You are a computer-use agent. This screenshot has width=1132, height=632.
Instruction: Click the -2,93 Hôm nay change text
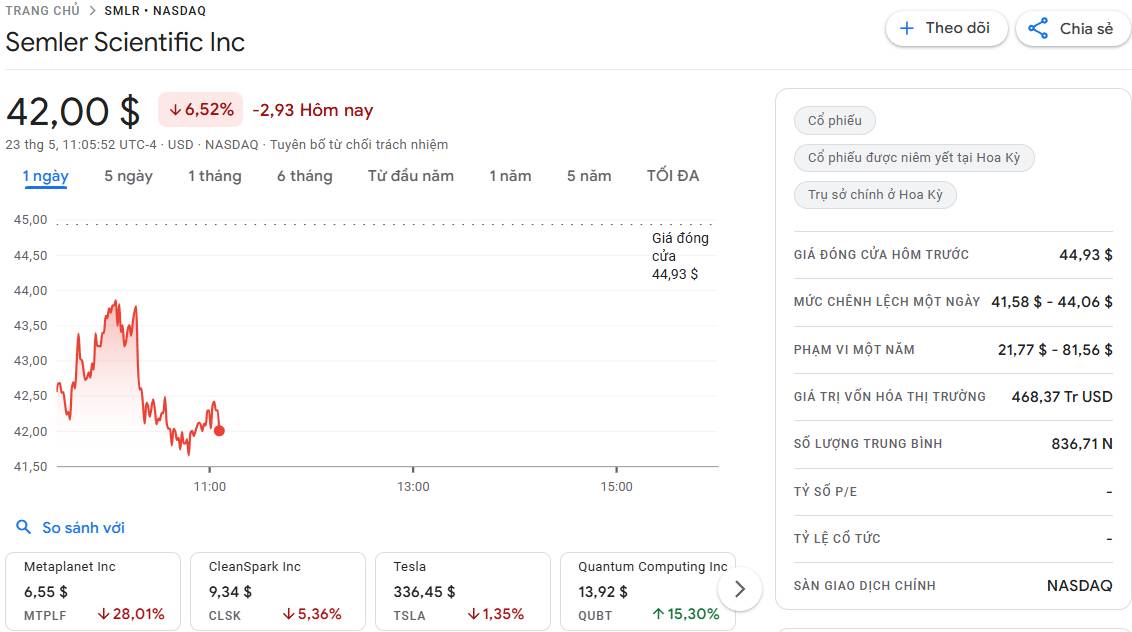tap(313, 111)
